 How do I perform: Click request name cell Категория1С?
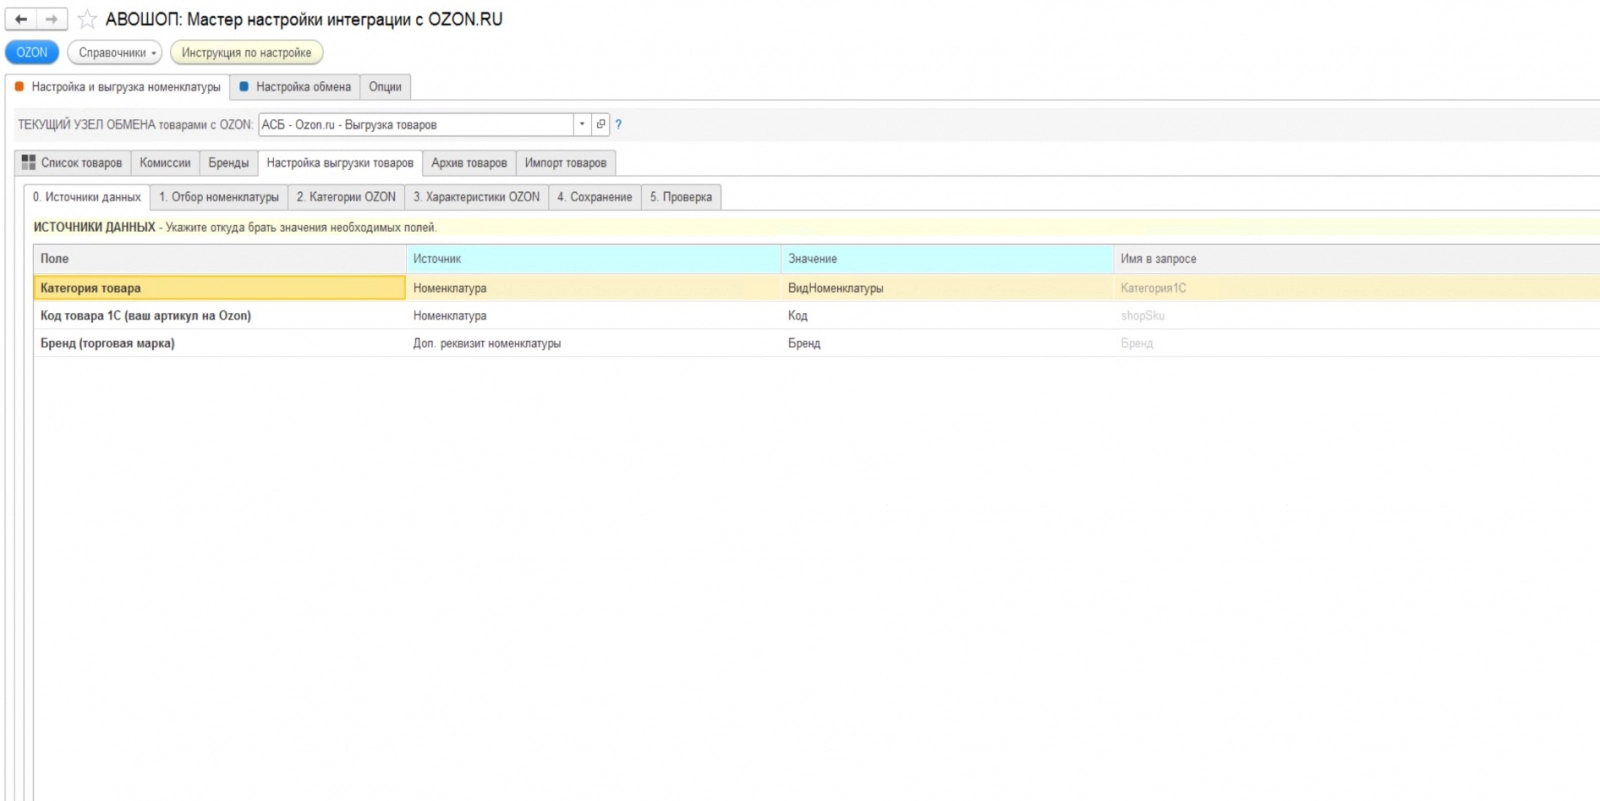point(1357,288)
